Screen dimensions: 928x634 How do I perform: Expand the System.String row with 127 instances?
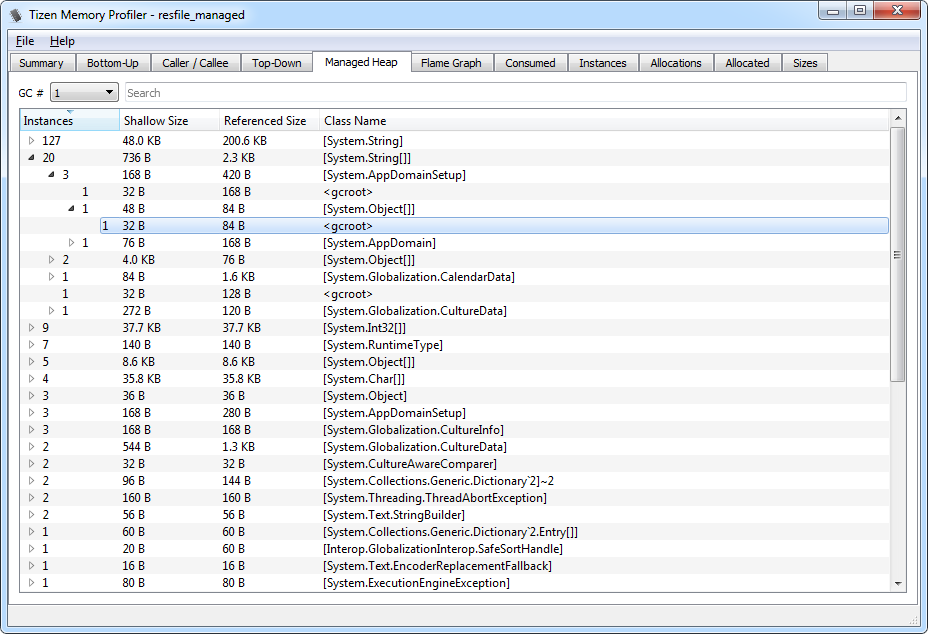tap(31, 140)
